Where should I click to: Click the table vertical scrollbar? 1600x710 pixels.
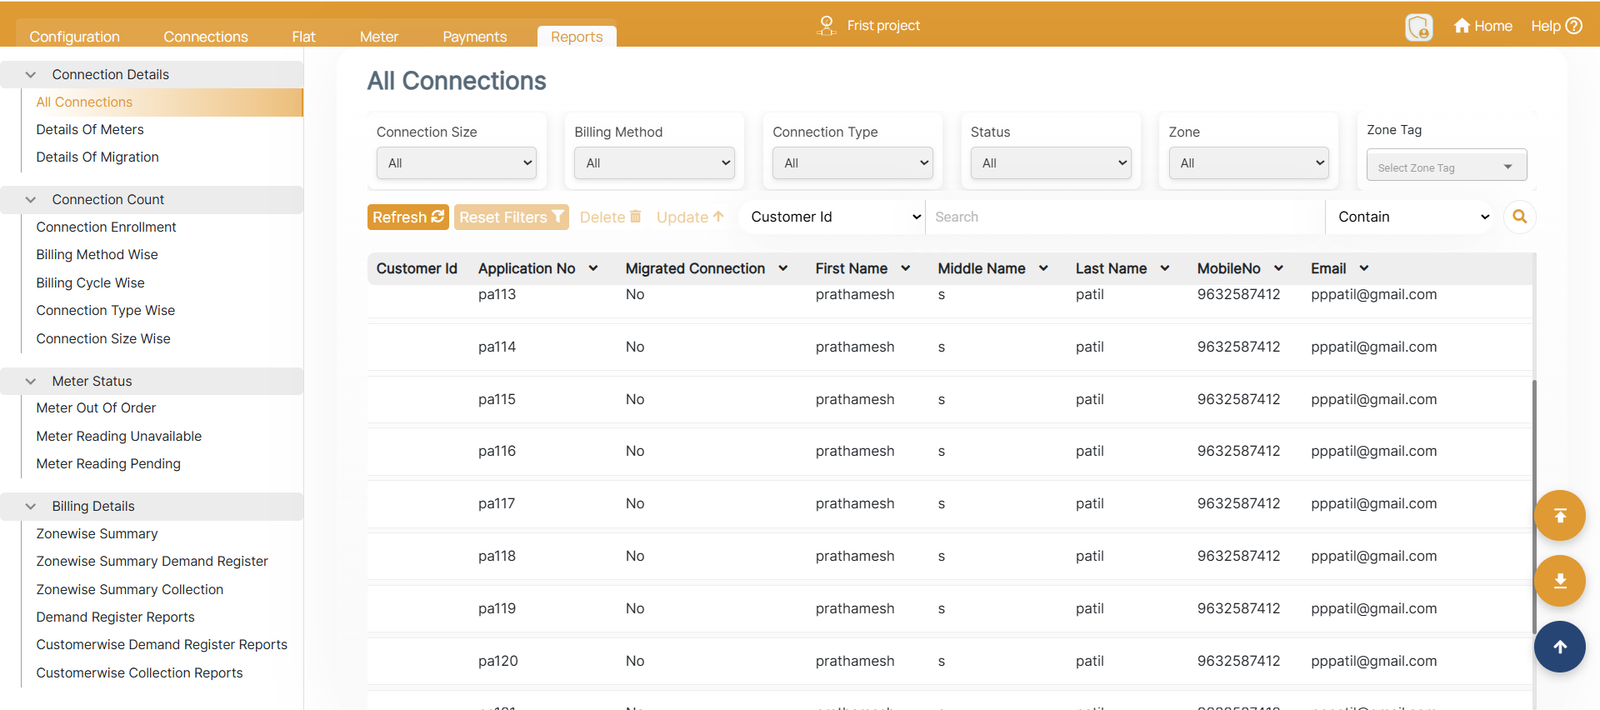(1534, 505)
